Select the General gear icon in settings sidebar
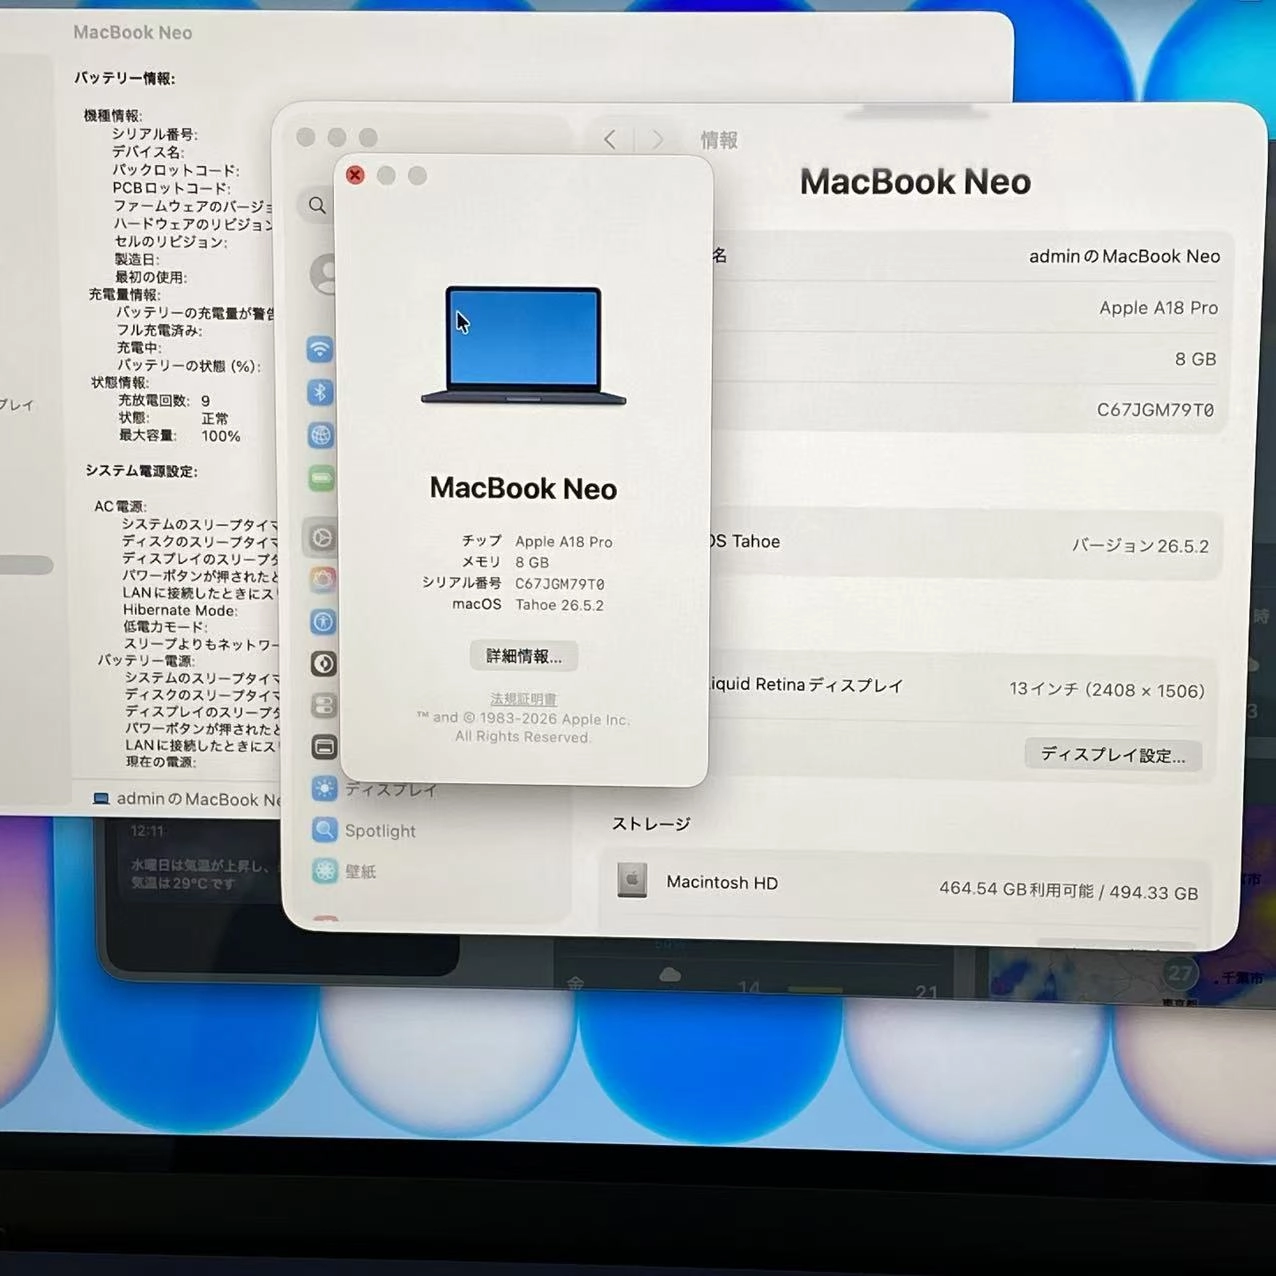1276x1276 pixels. click(x=322, y=538)
